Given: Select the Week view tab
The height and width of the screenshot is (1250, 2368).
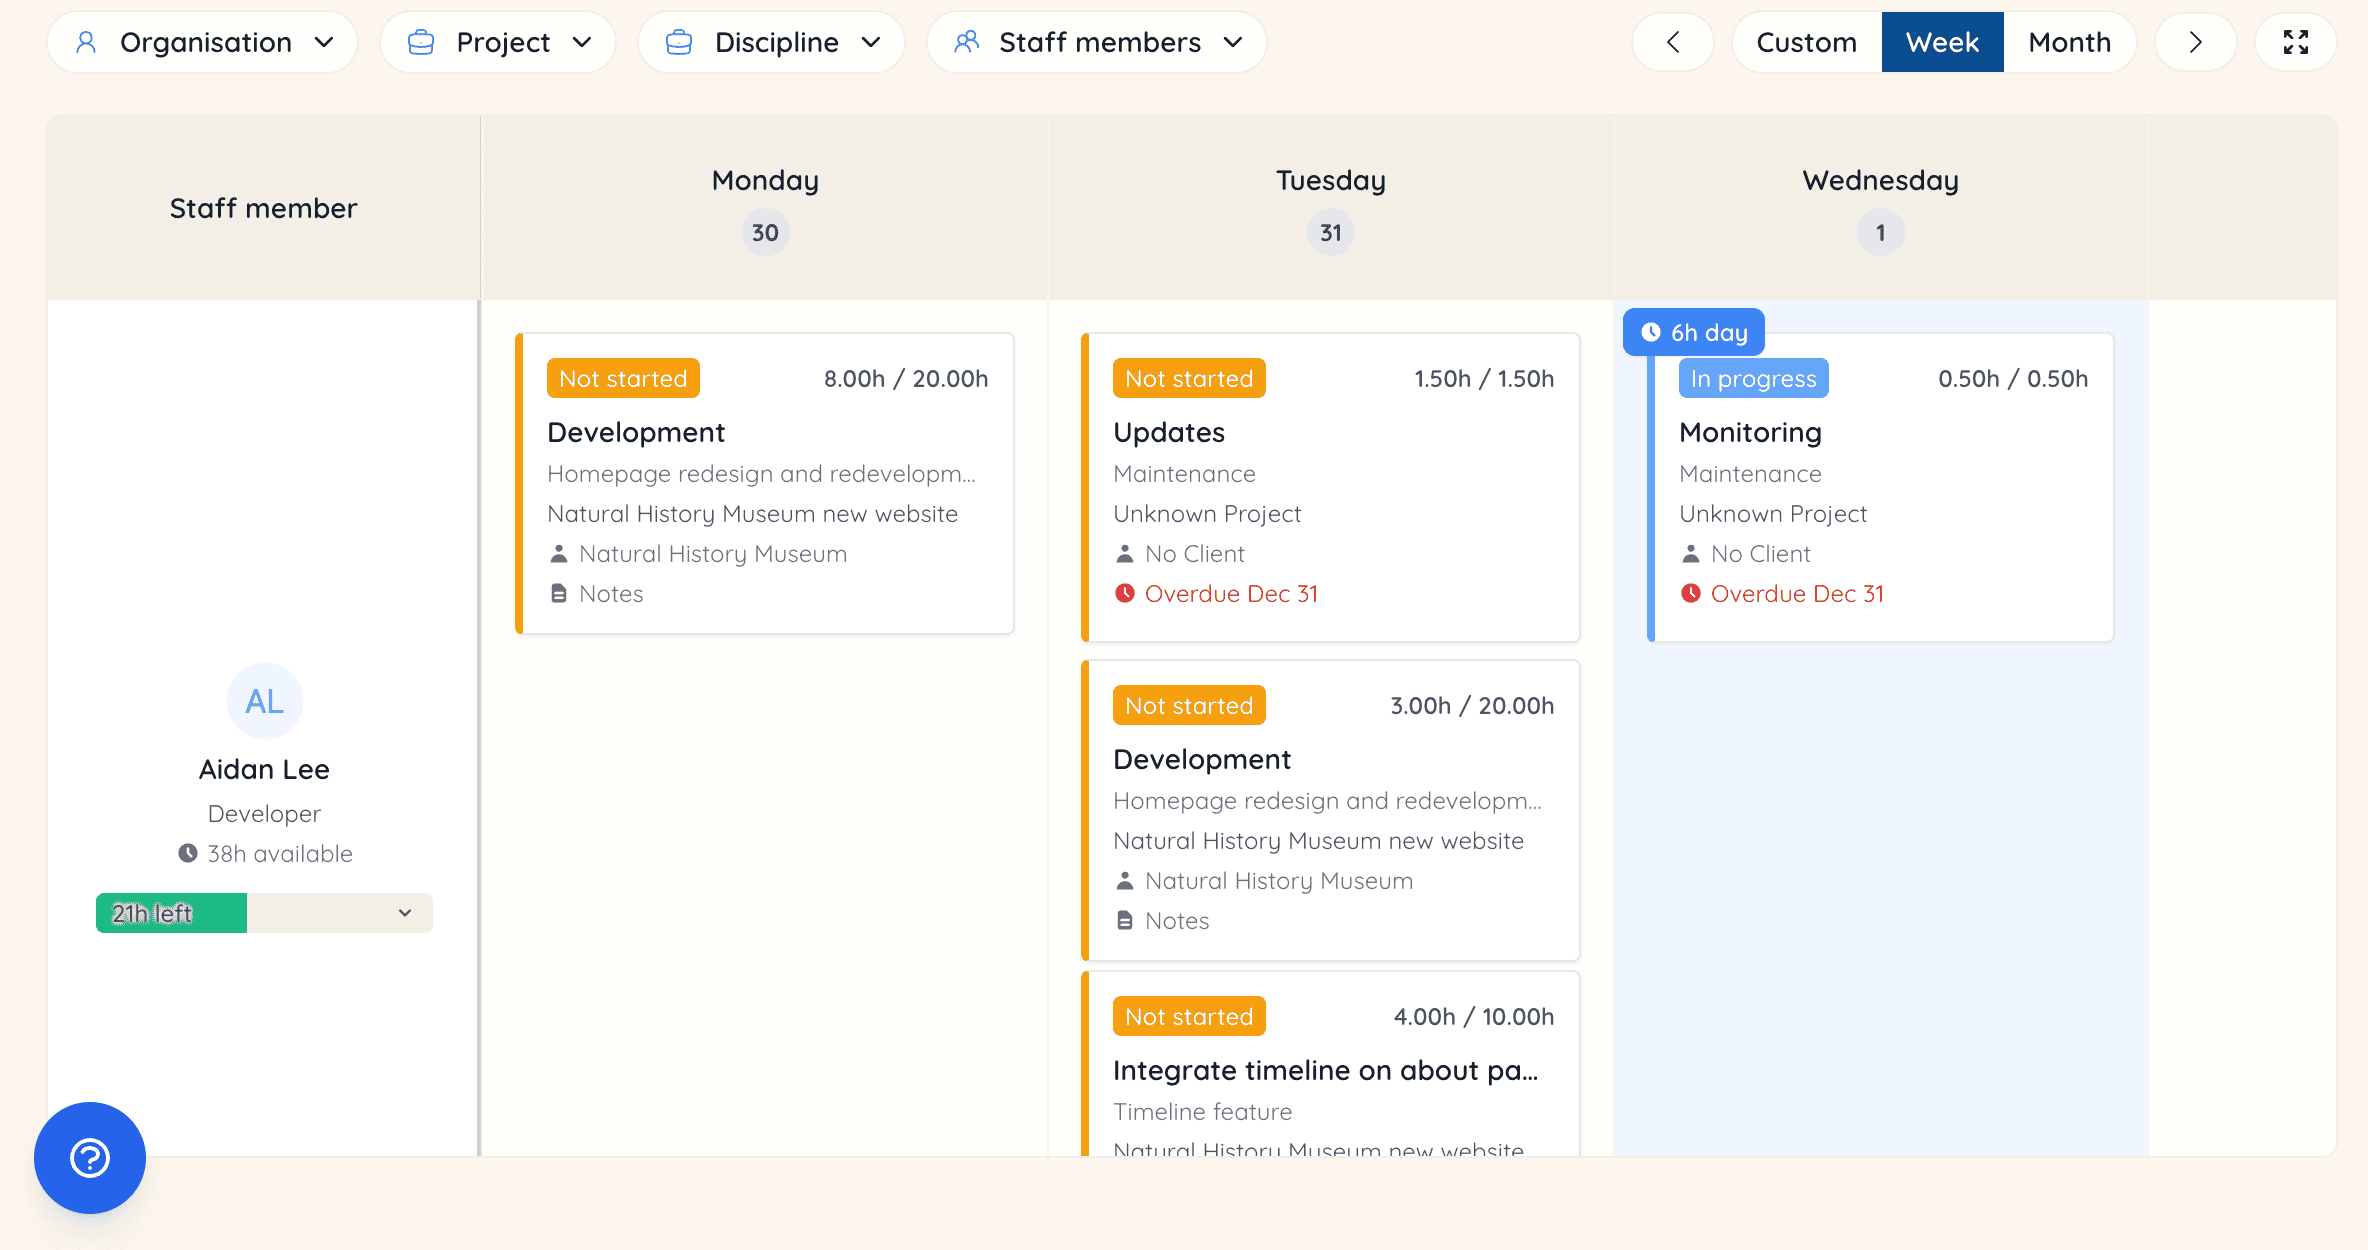Looking at the screenshot, I should point(1942,42).
